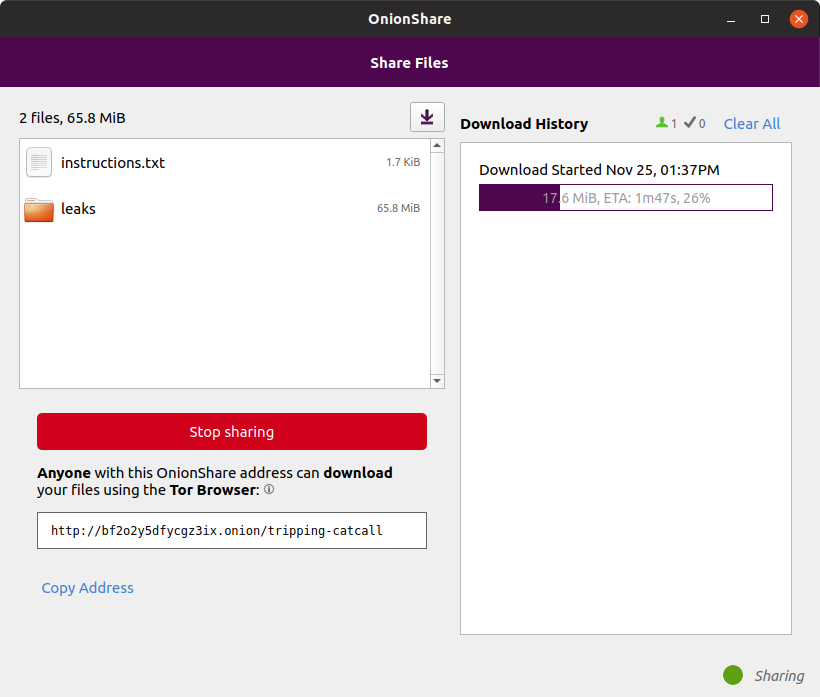Viewport: 820px width, 697px height.
Task: Copy the OnionShare address
Action: pos(87,588)
